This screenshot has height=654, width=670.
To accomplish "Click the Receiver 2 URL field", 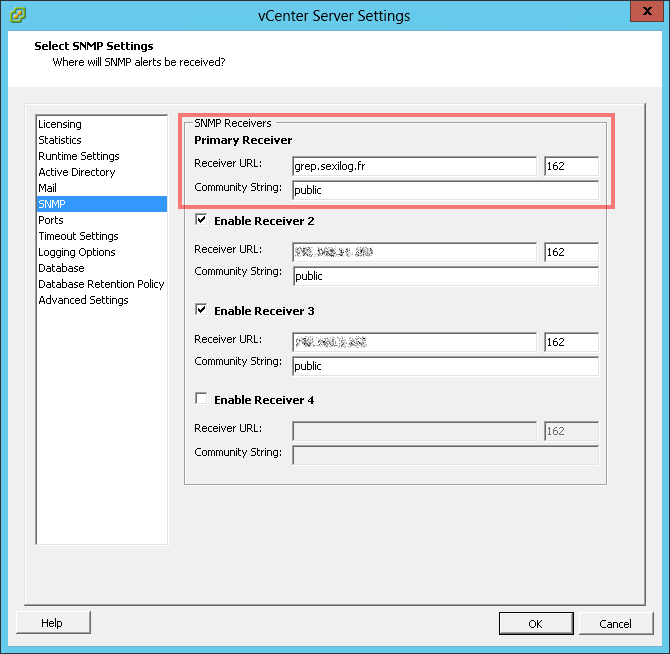I will click(414, 252).
